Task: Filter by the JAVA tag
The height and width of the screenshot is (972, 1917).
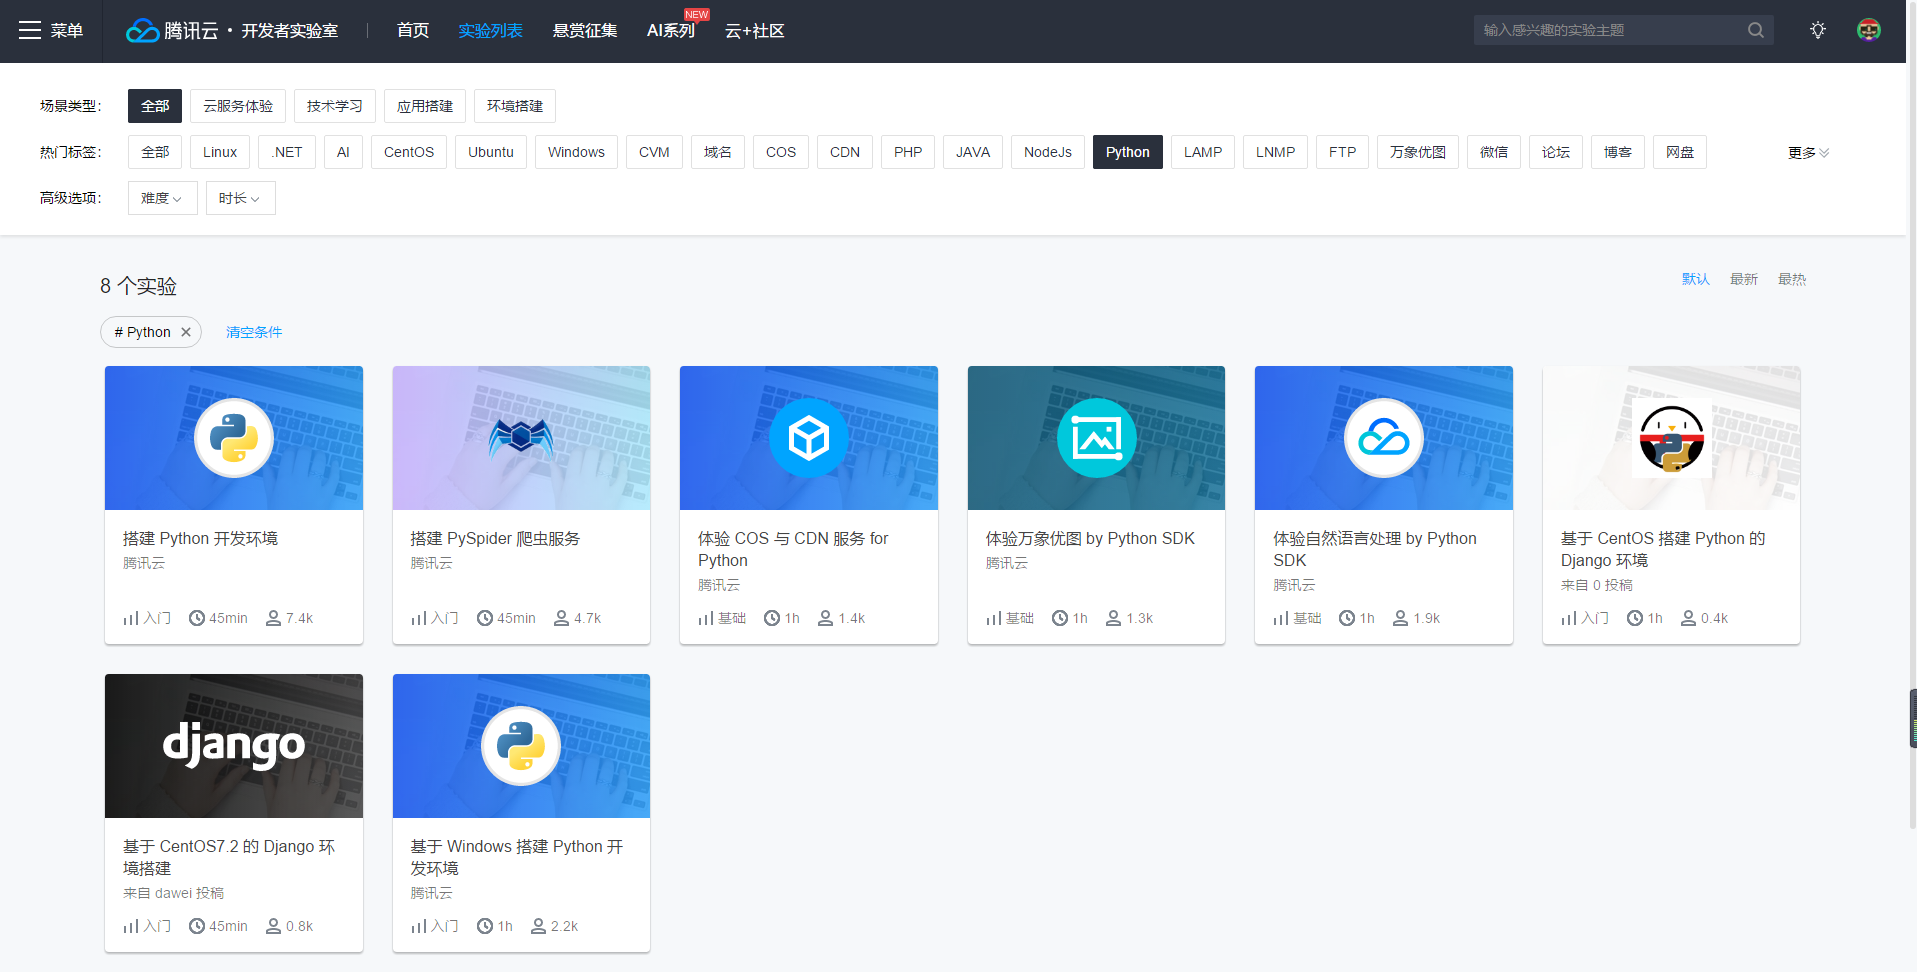Action: pos(973,152)
